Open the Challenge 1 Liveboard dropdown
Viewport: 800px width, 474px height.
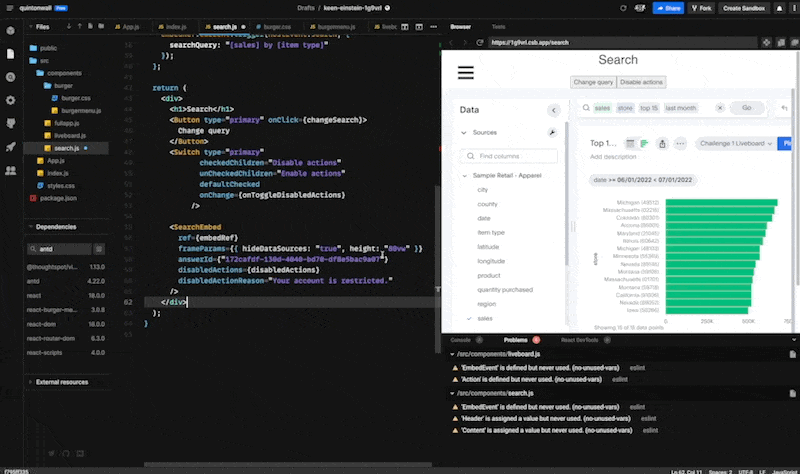[x=736, y=144]
